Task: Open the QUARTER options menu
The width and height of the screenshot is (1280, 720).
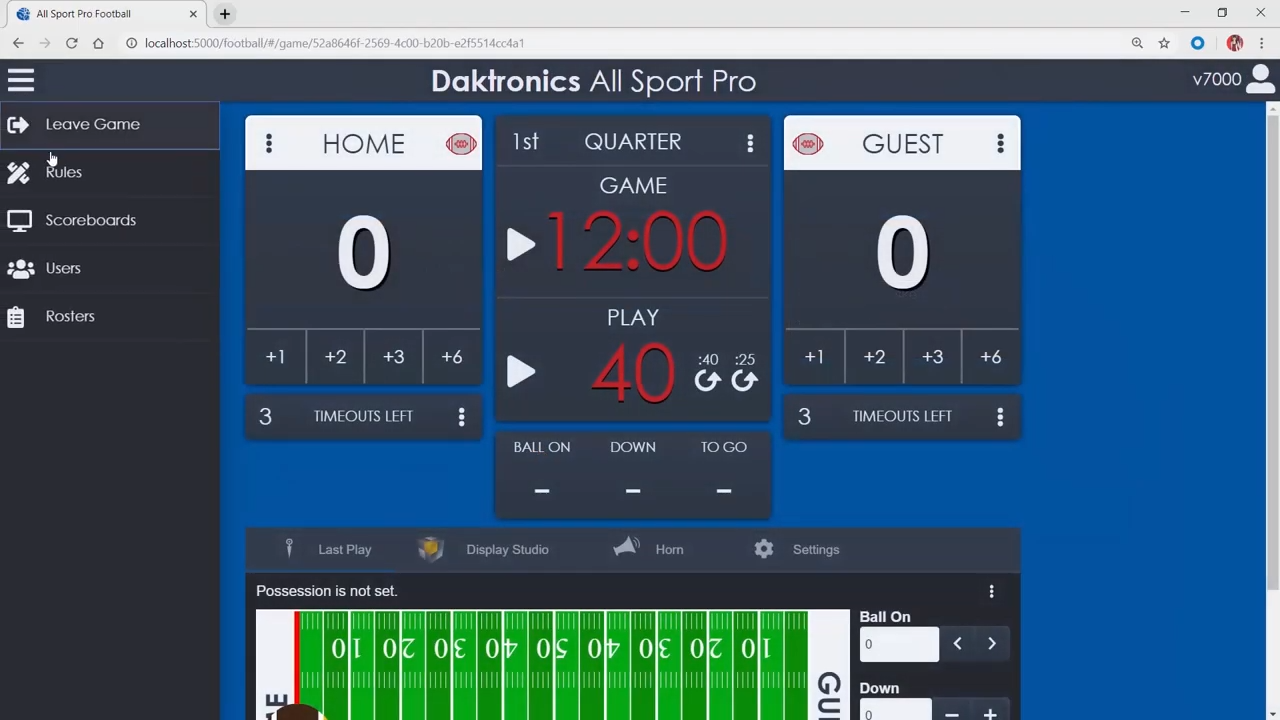Action: pos(750,143)
